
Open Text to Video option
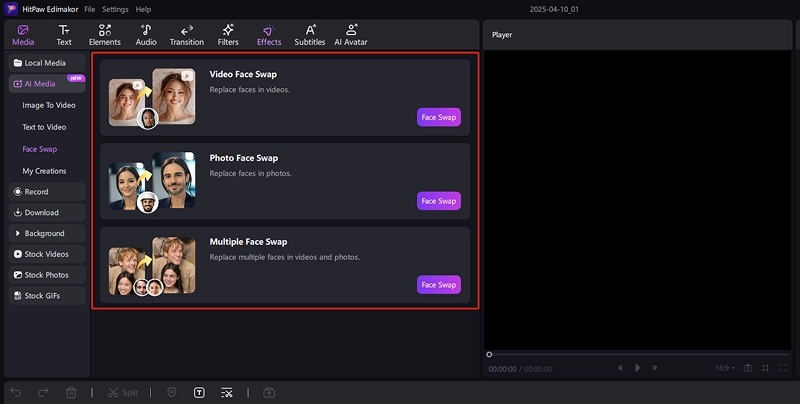(x=44, y=127)
